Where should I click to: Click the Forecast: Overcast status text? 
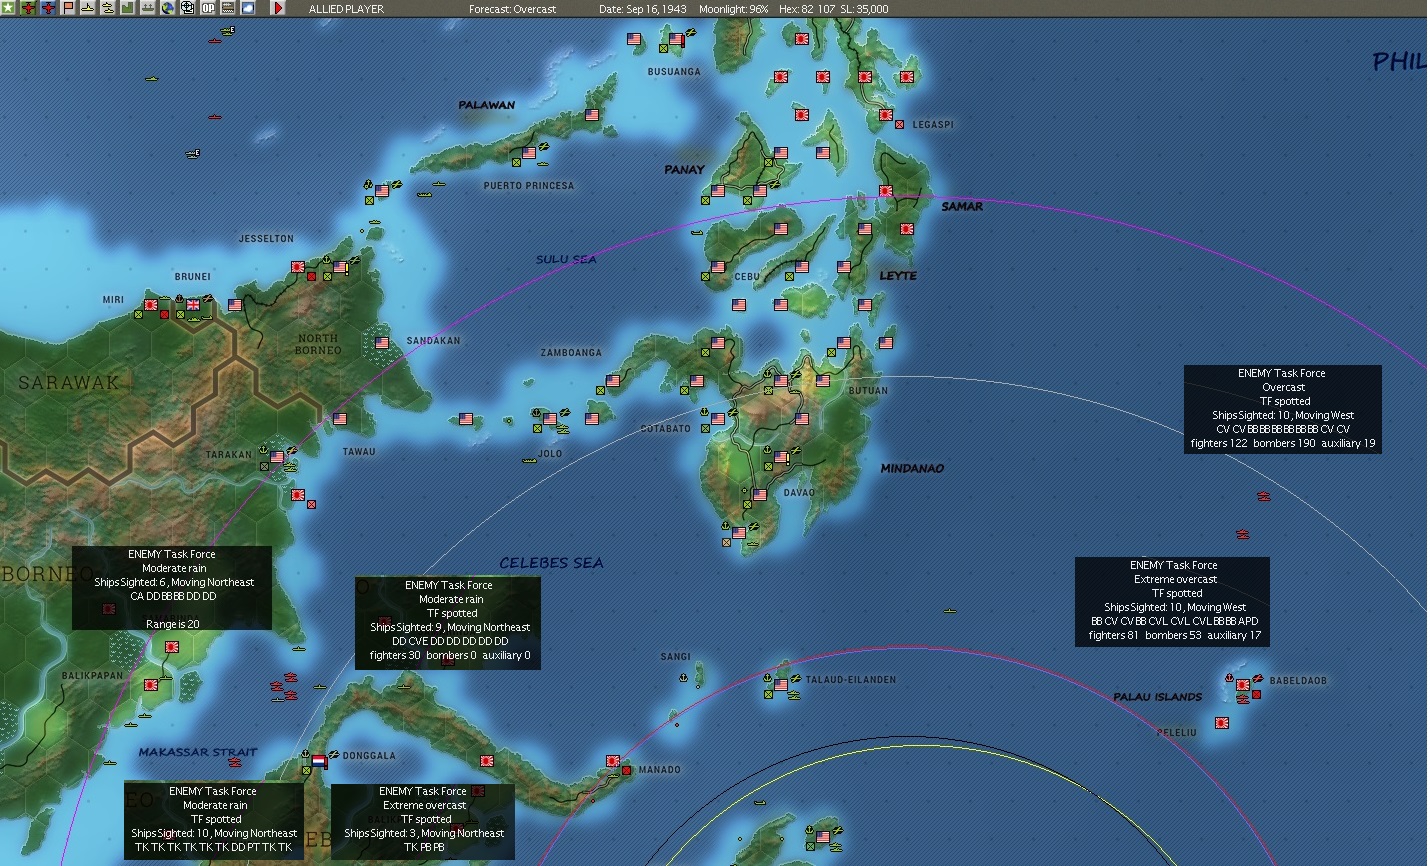point(513,9)
